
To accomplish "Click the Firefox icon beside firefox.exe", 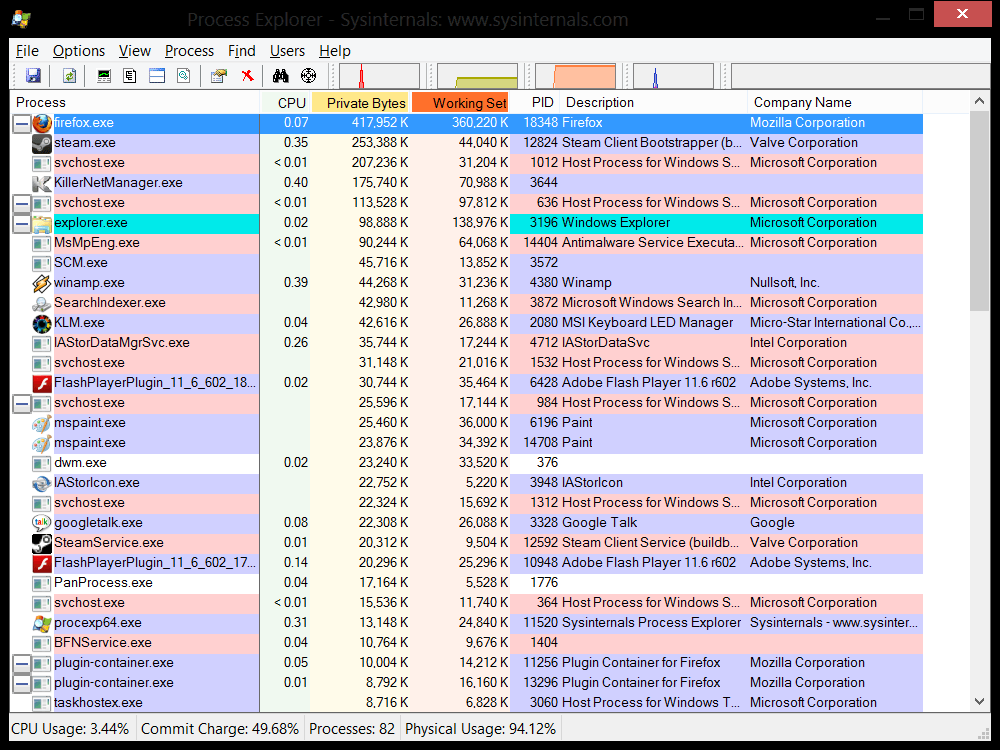I will pos(42,123).
